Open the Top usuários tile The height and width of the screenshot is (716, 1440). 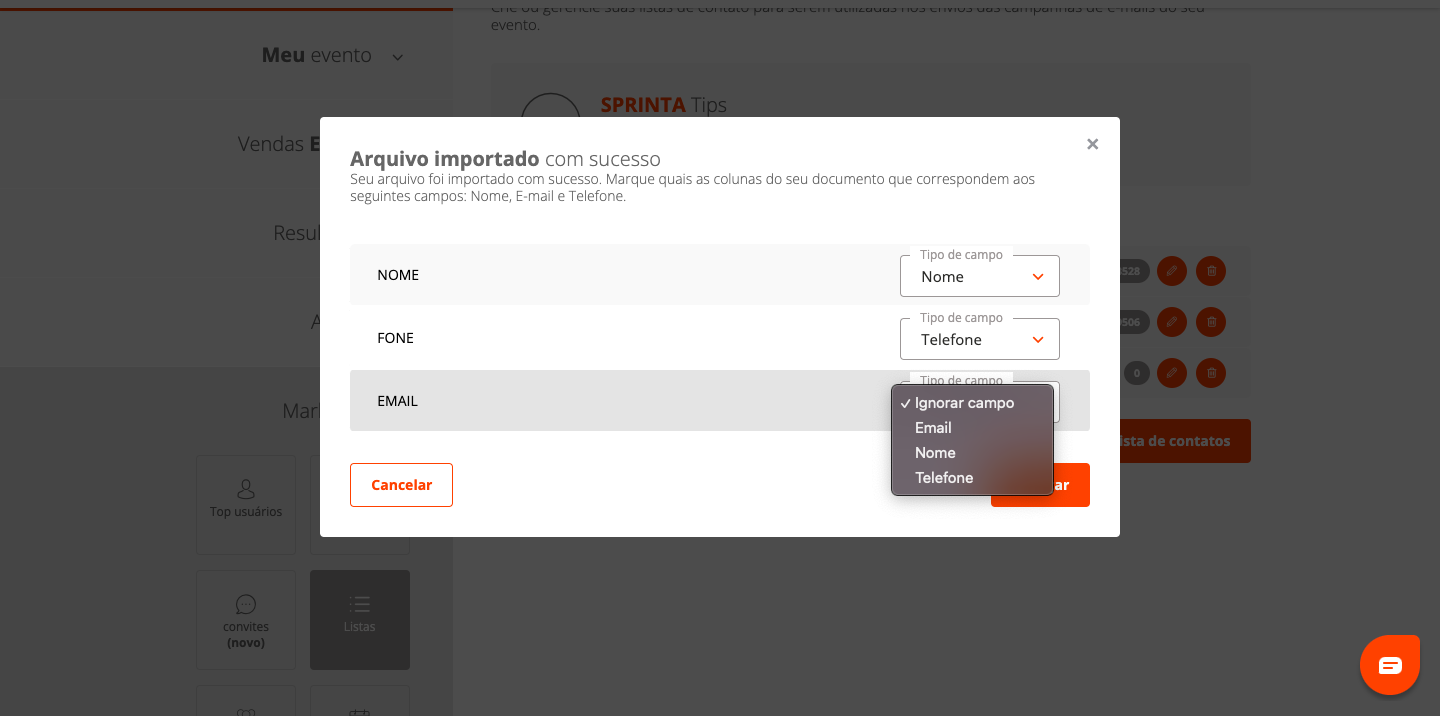tap(246, 505)
